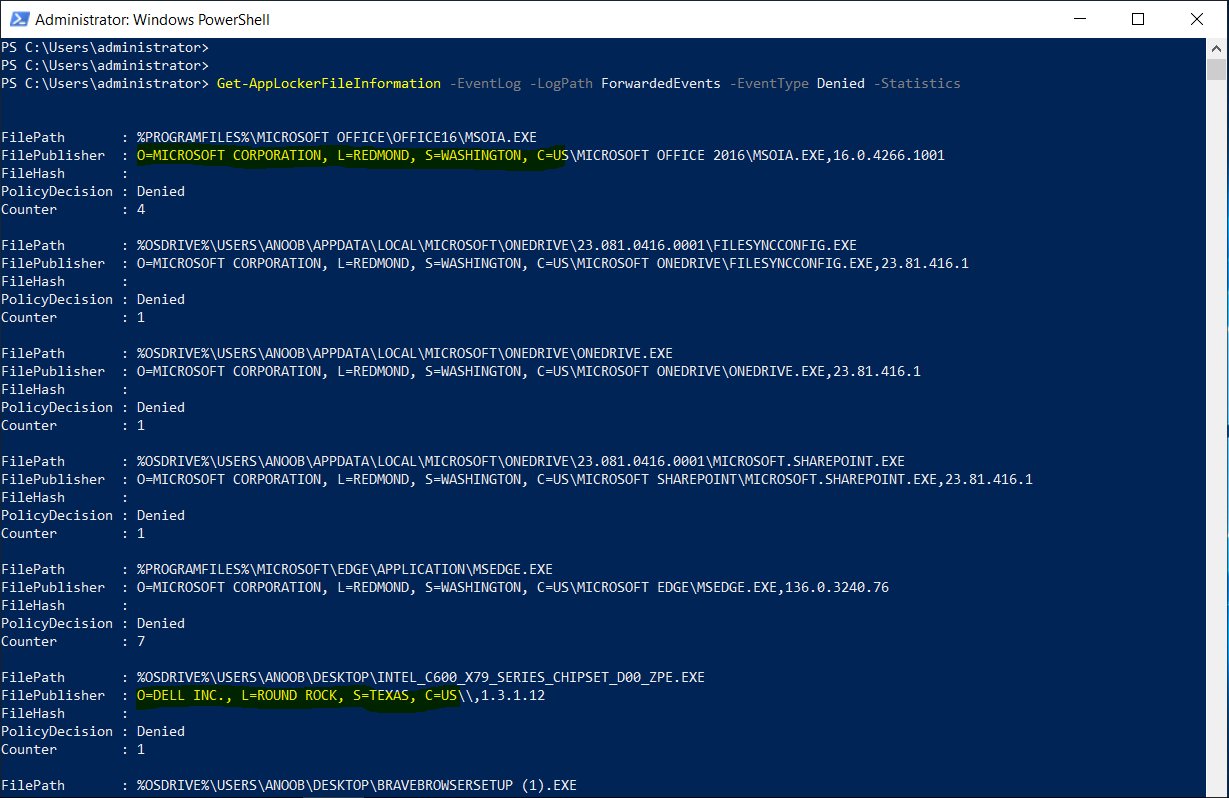
Task: Click highlighted Dell Inc. publisher text
Action: tap(297, 695)
